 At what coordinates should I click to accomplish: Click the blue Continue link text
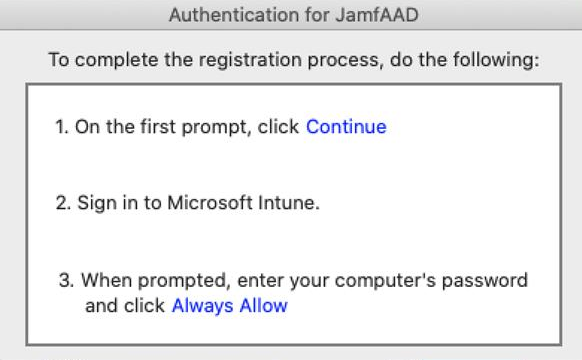click(x=346, y=127)
